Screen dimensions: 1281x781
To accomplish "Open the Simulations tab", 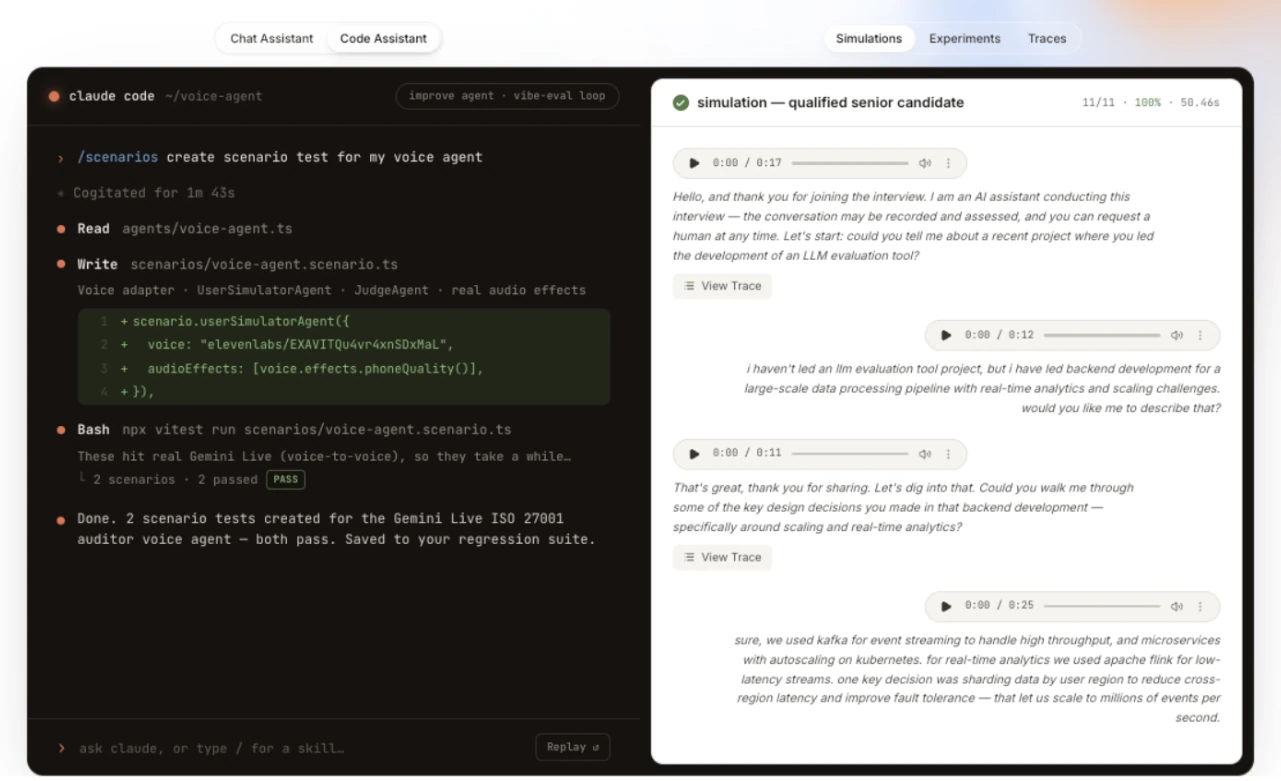I will (x=869, y=39).
